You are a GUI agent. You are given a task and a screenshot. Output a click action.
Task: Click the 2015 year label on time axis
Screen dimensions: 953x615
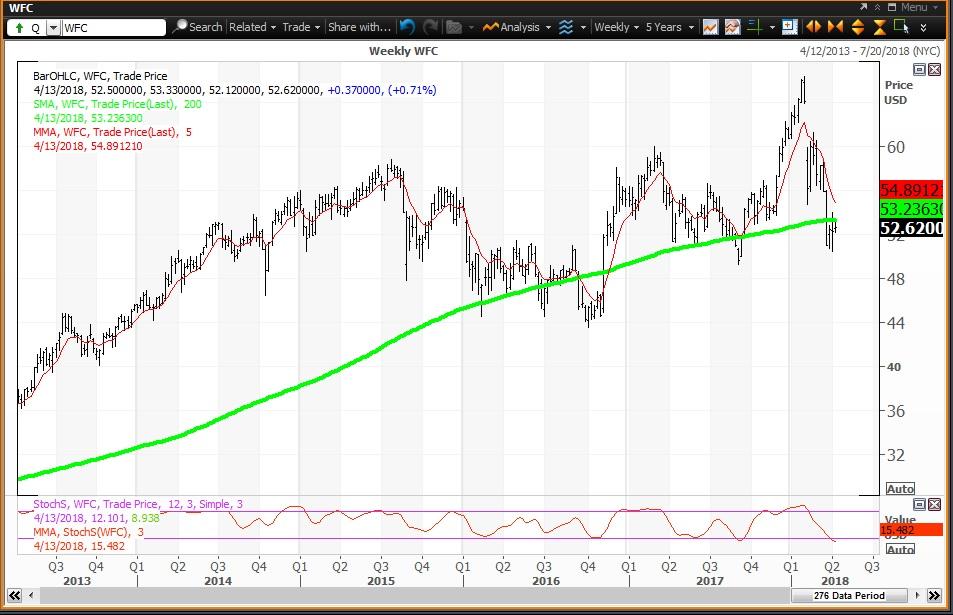tap(380, 581)
